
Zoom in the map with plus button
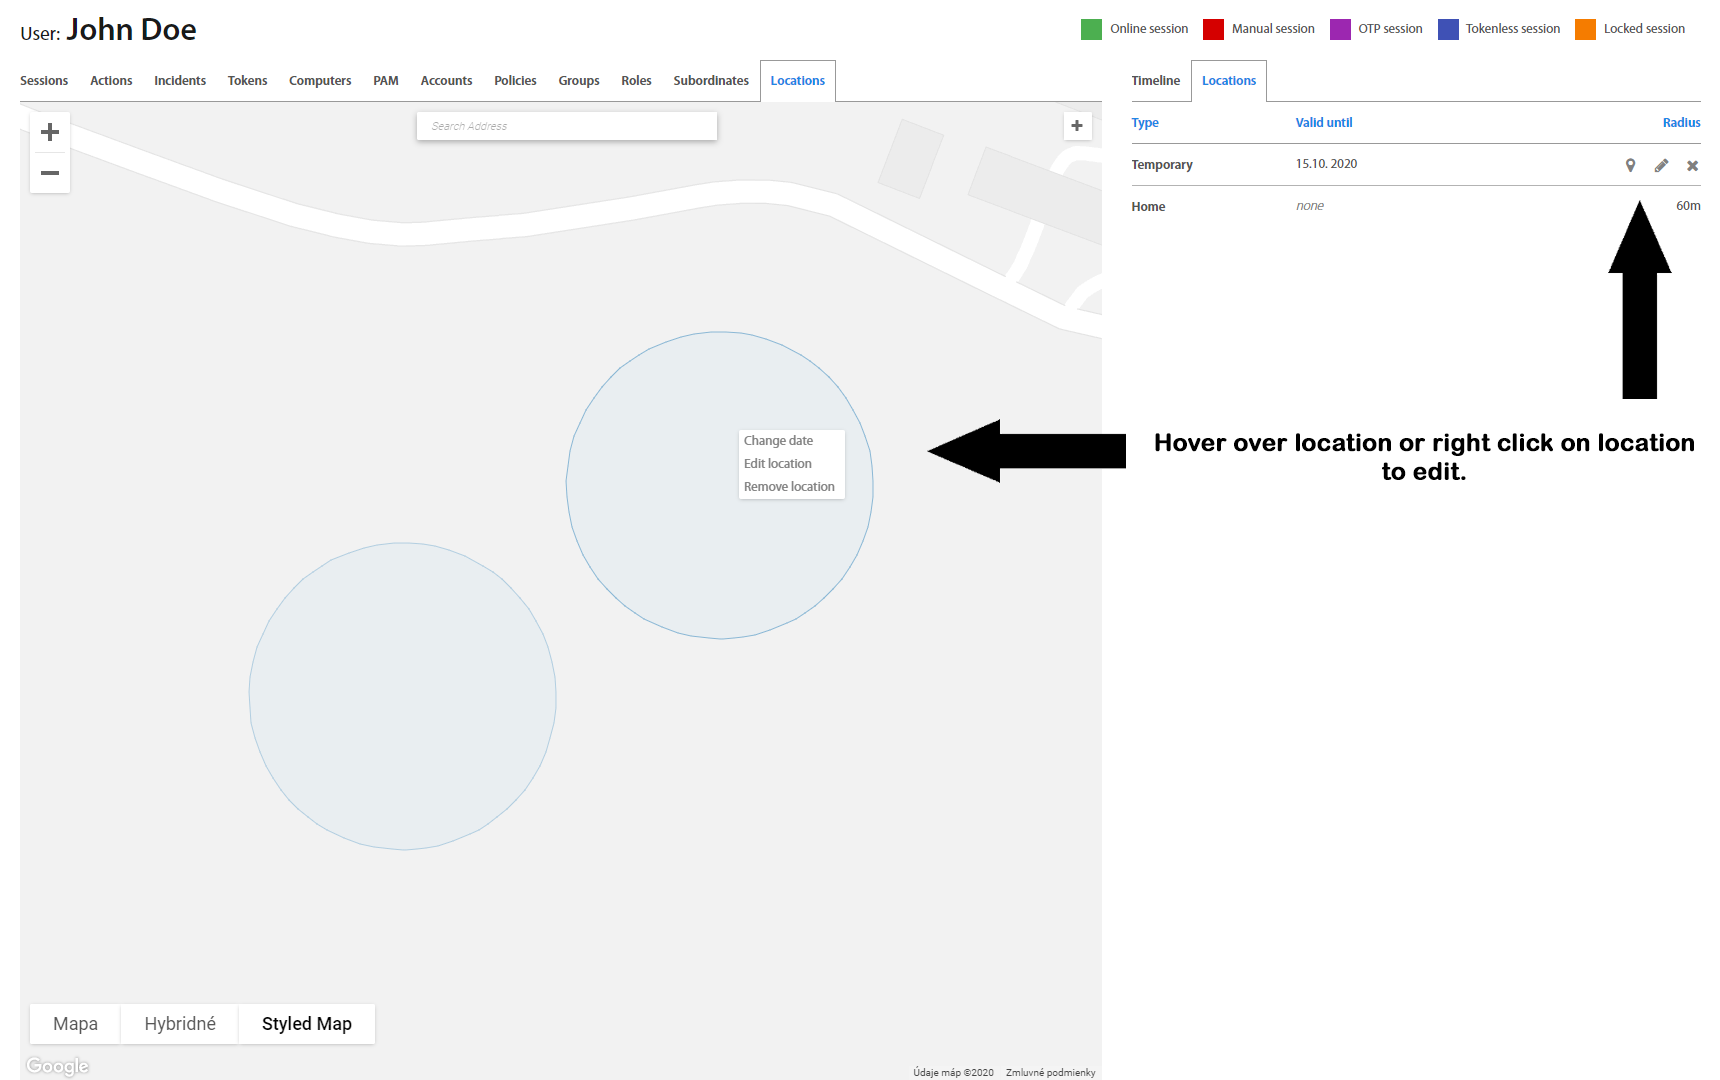coord(50,132)
